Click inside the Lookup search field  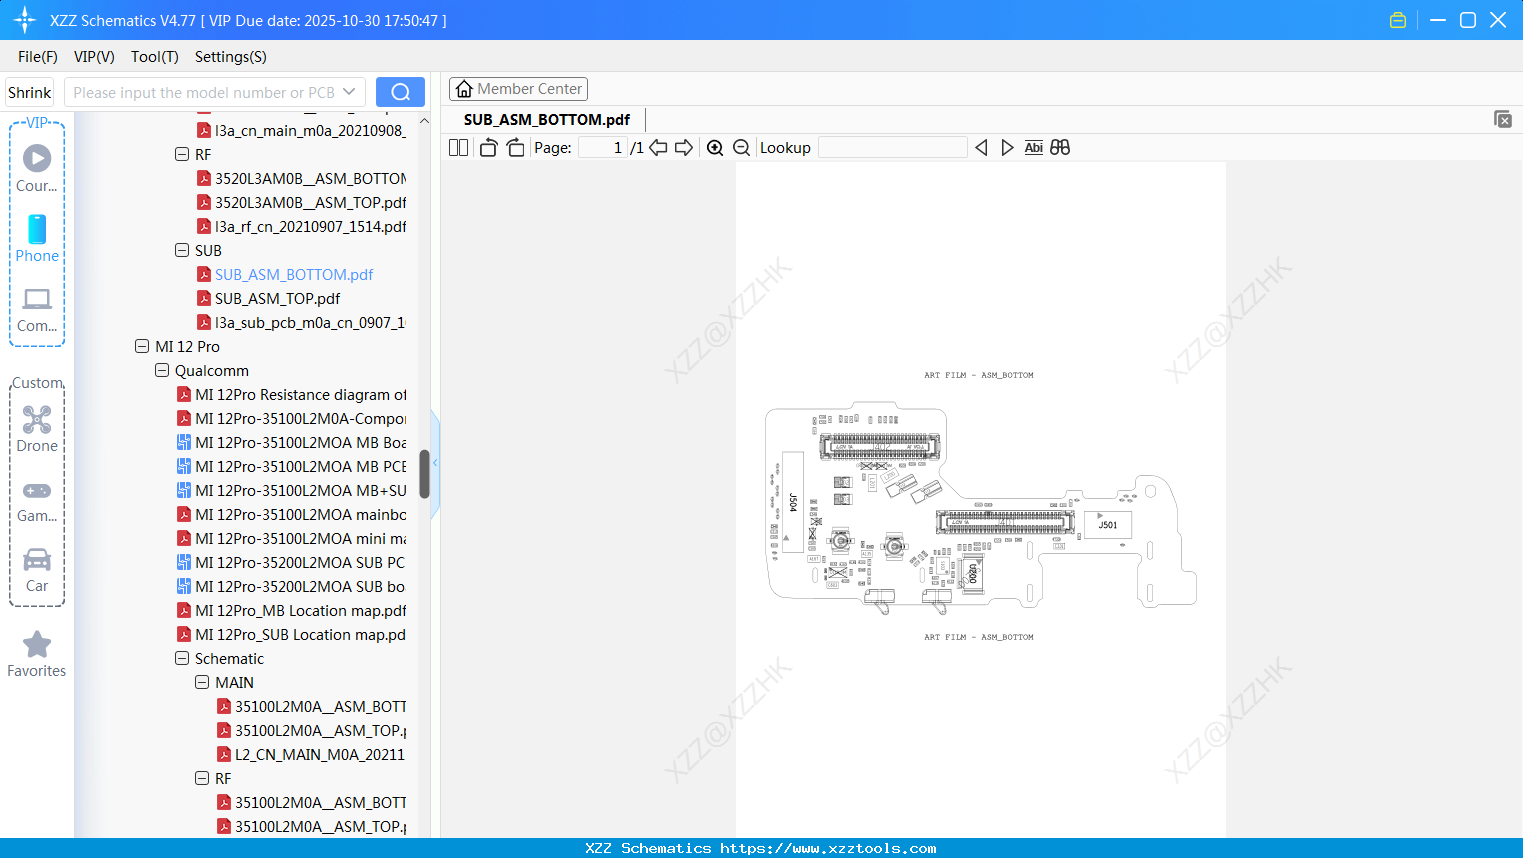point(892,147)
